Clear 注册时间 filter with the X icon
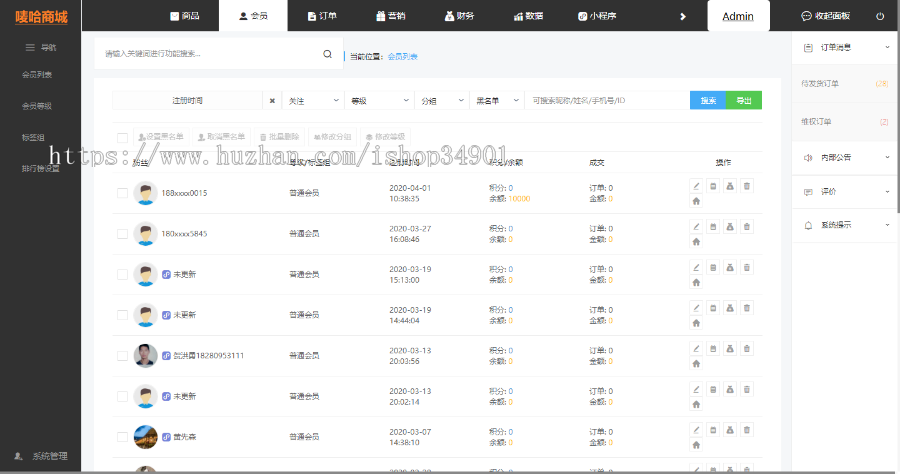Image resolution: width=900 pixels, height=474 pixels. pyautogui.click(x=272, y=101)
